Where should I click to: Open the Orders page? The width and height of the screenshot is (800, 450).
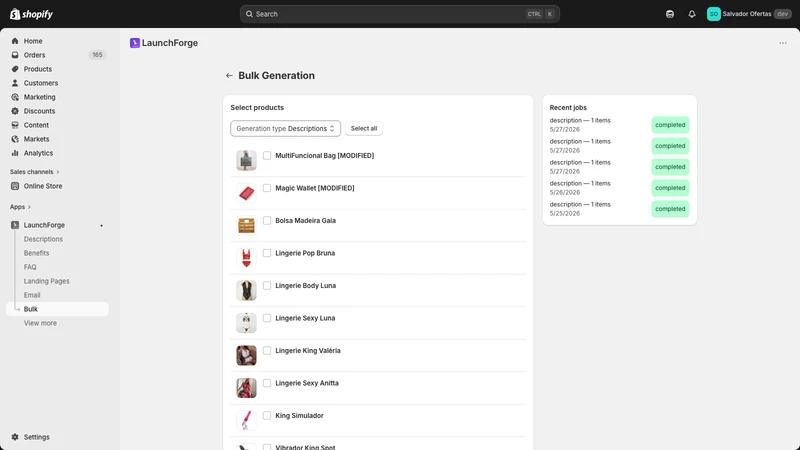34,55
